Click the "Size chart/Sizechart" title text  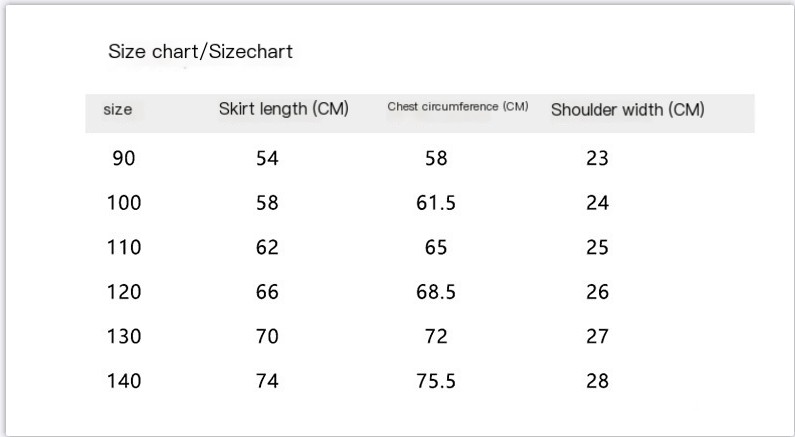(200, 52)
